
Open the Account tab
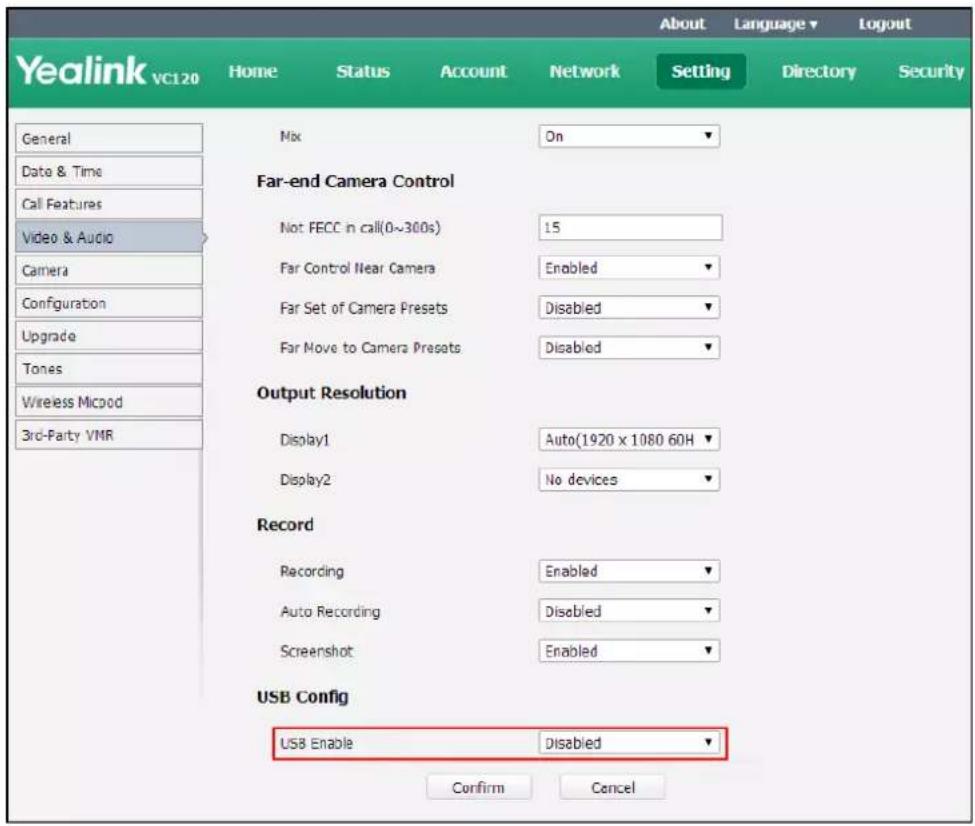(473, 72)
